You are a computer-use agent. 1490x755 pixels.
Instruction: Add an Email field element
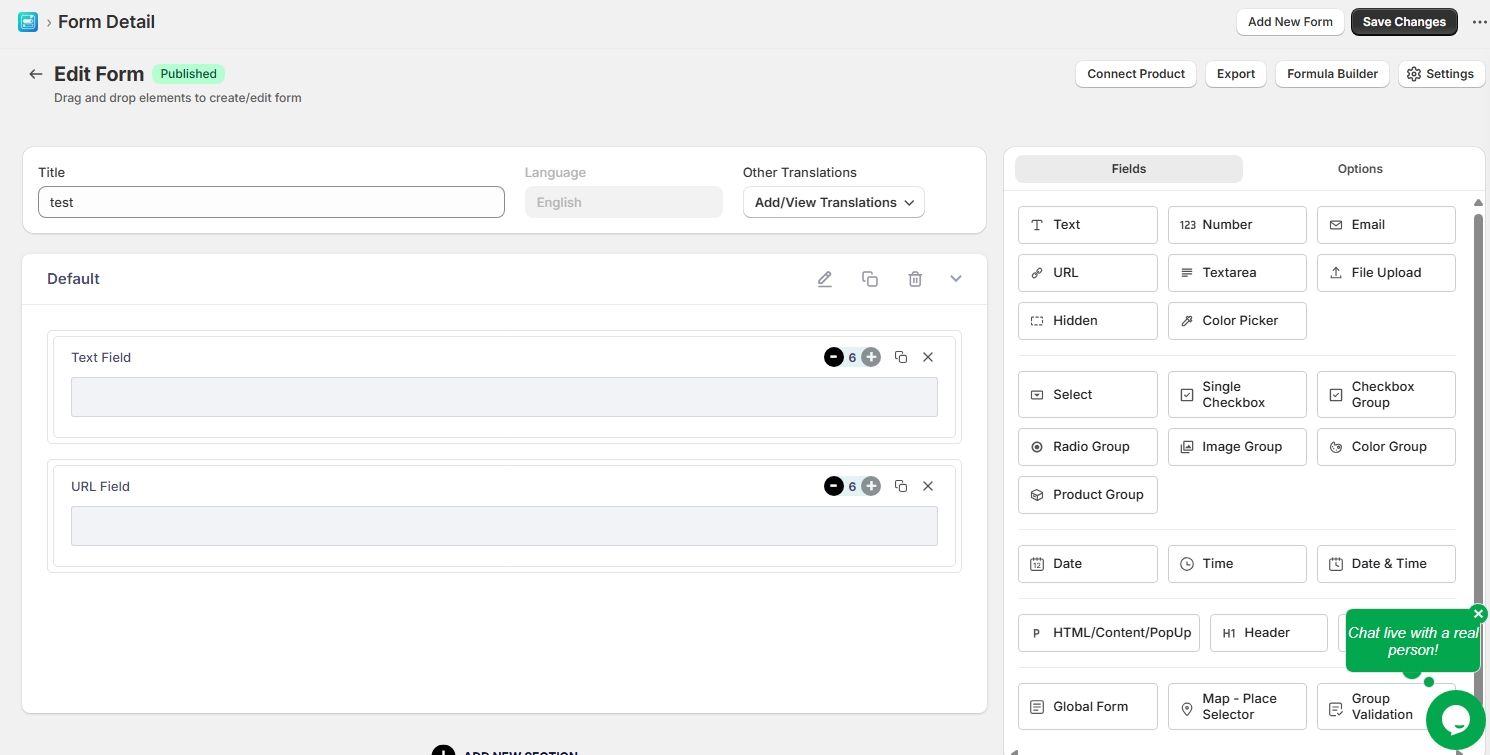click(x=1386, y=225)
